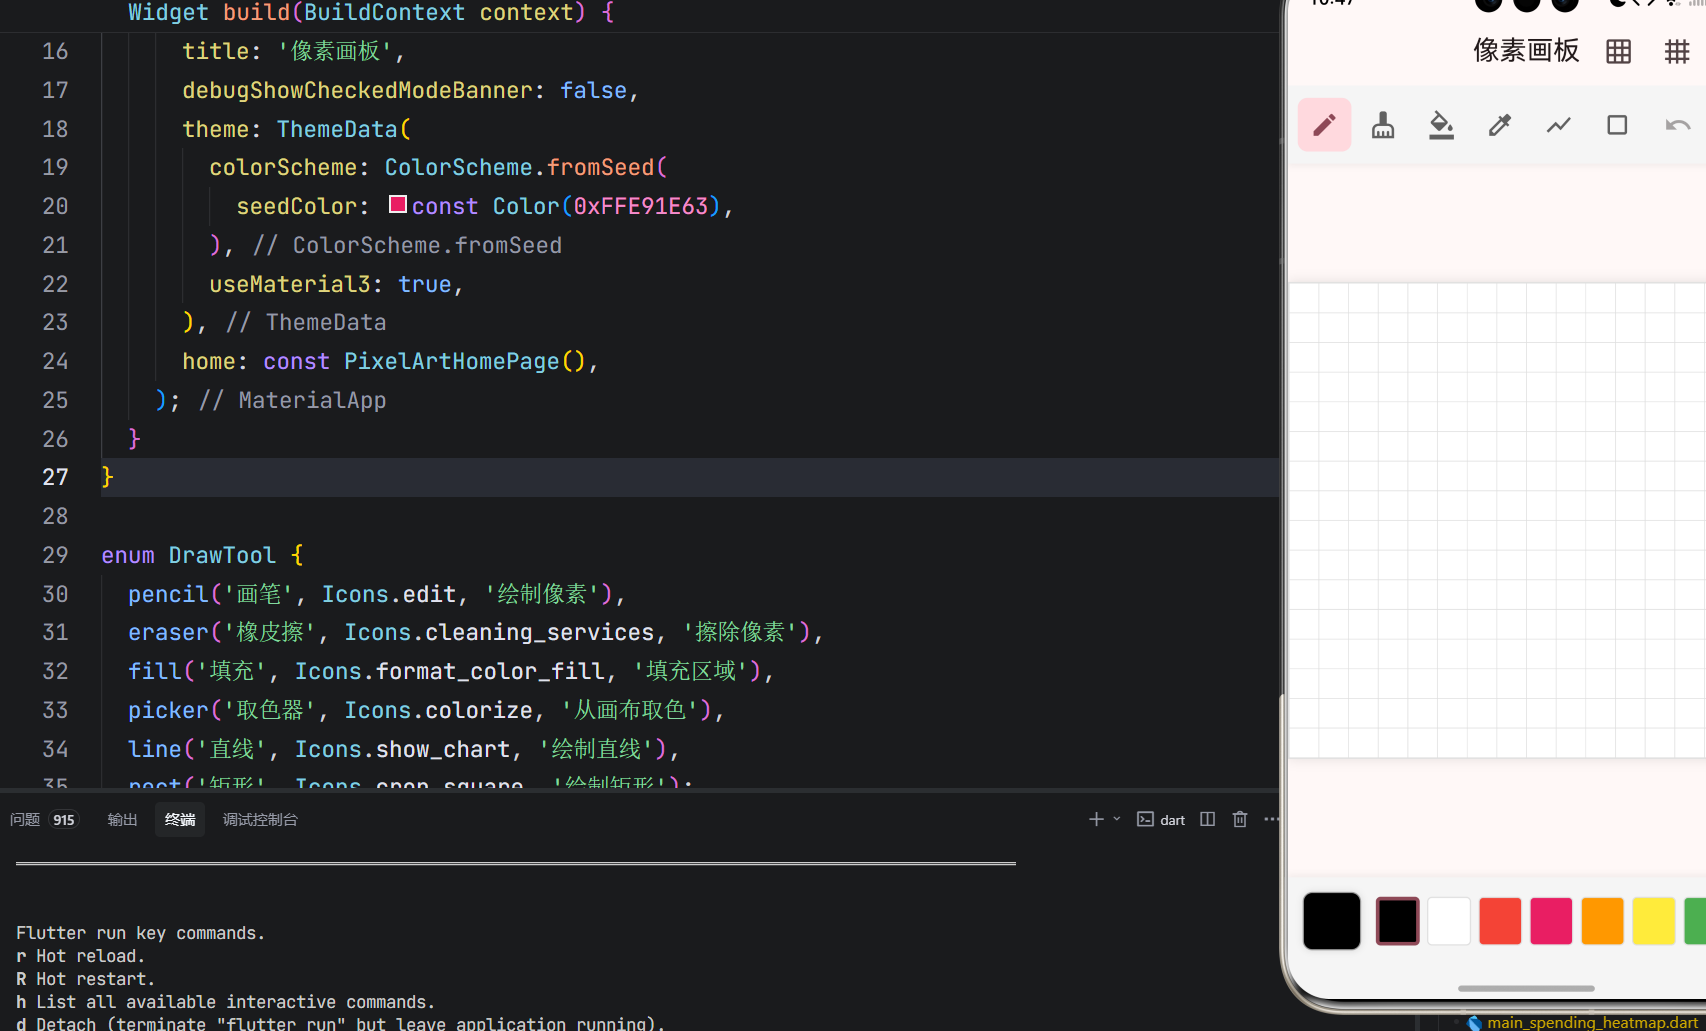Click line number 27 in the gutter

pyautogui.click(x=55, y=477)
